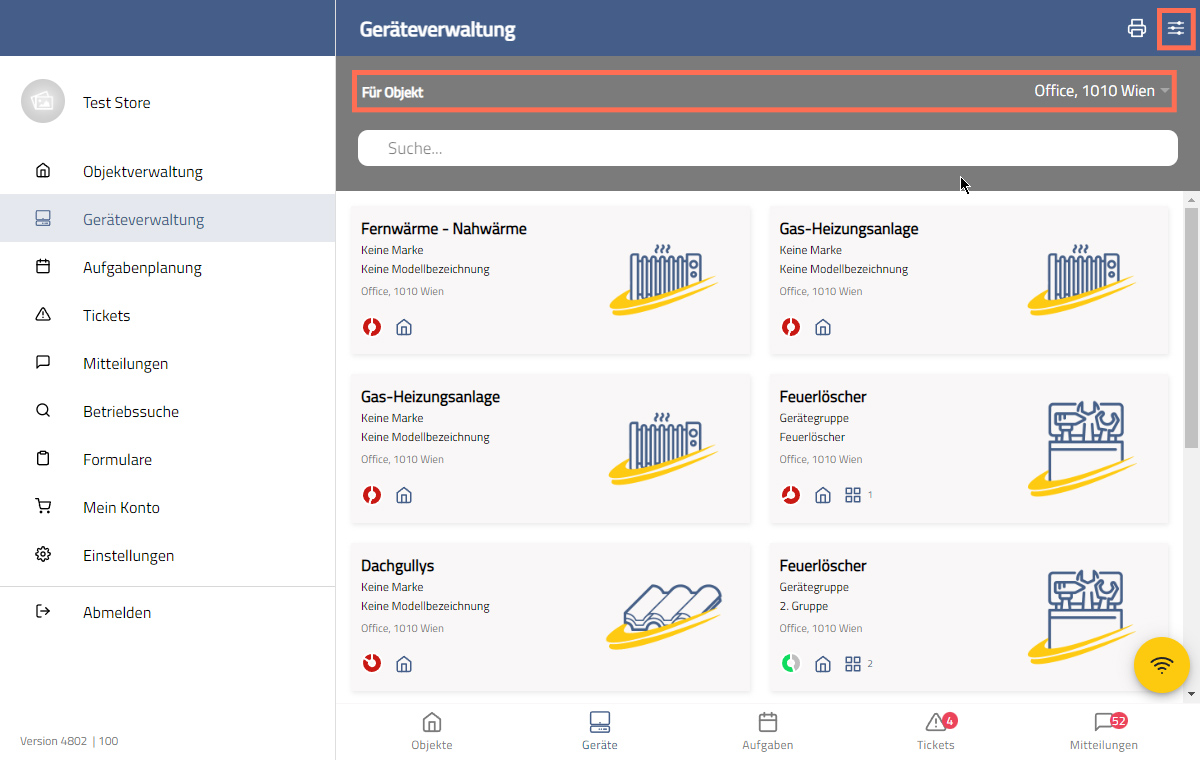This screenshot has height=760, width=1200.
Task: Click Abmelden to log out
Action: pos(116,612)
